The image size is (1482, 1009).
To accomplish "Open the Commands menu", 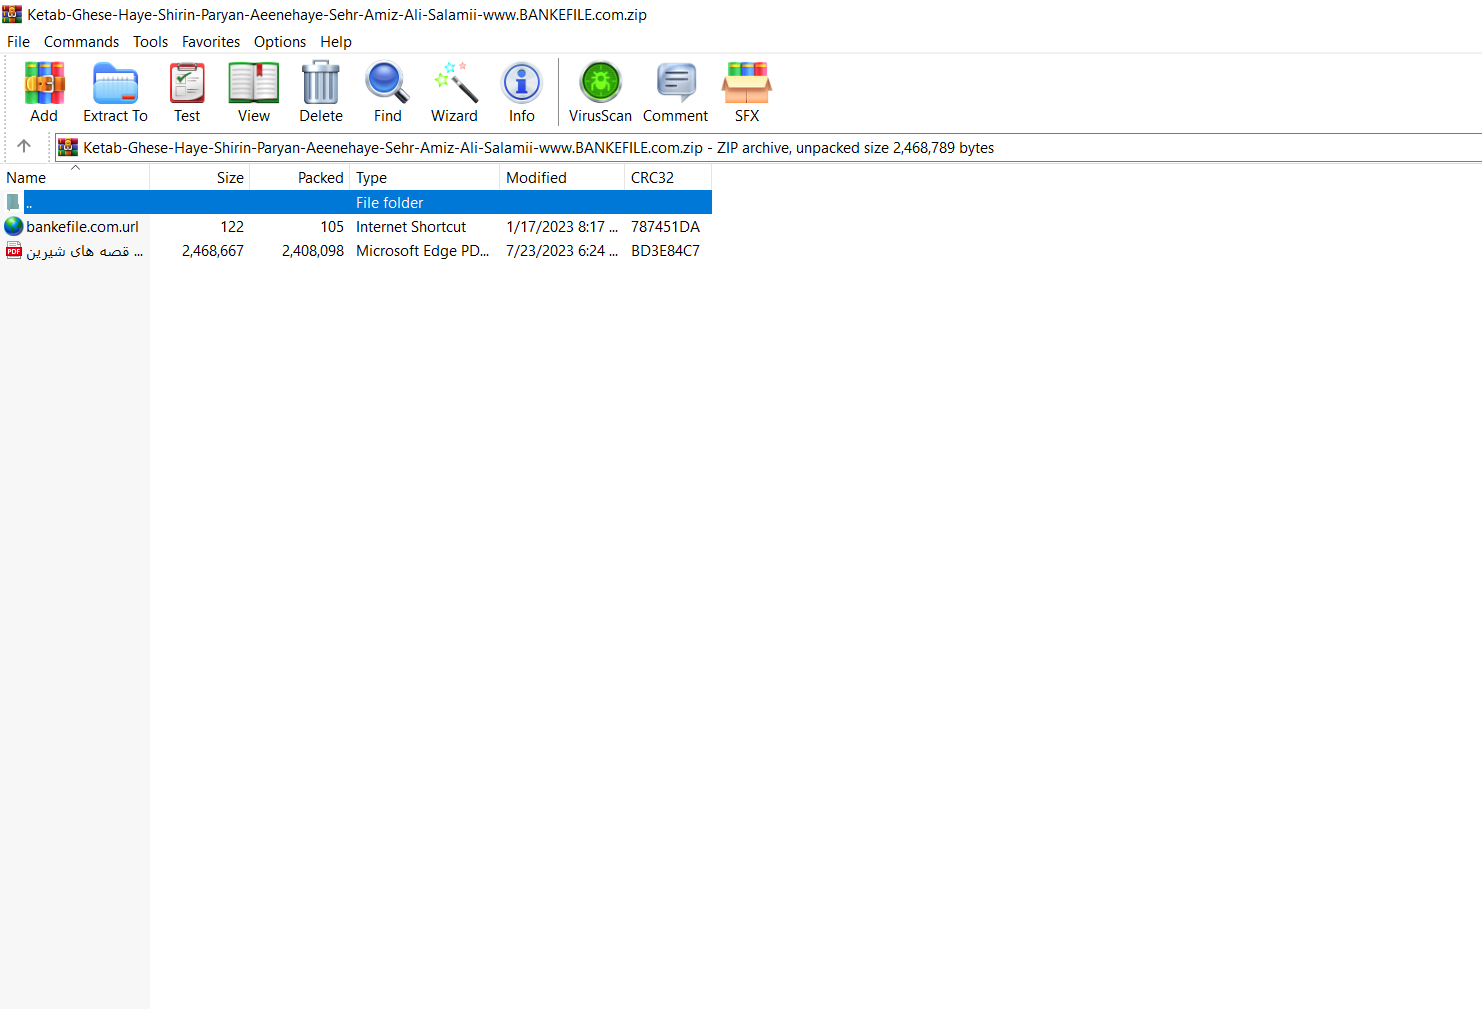I will click(x=81, y=42).
